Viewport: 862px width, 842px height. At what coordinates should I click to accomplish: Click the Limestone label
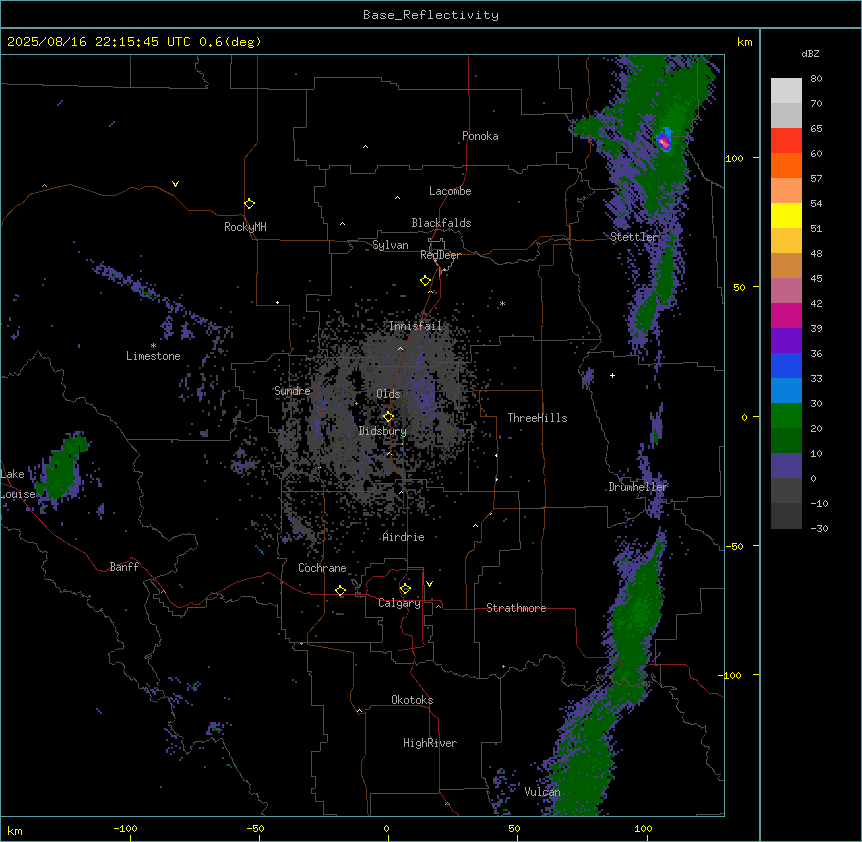click(x=153, y=356)
